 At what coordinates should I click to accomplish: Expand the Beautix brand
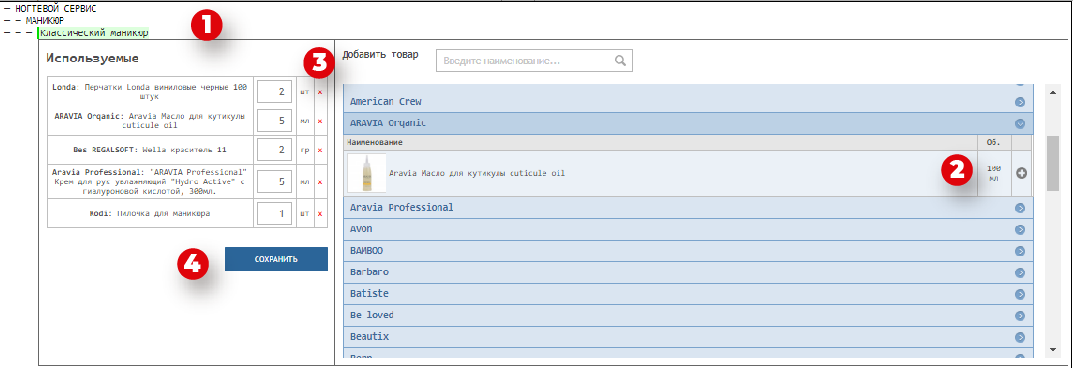coord(1020,338)
